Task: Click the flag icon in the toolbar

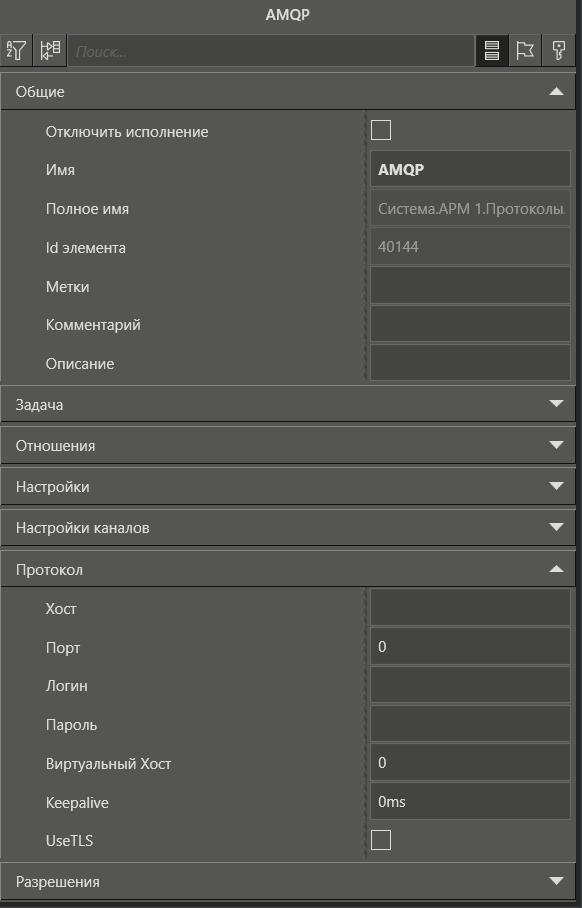Action: (x=525, y=50)
